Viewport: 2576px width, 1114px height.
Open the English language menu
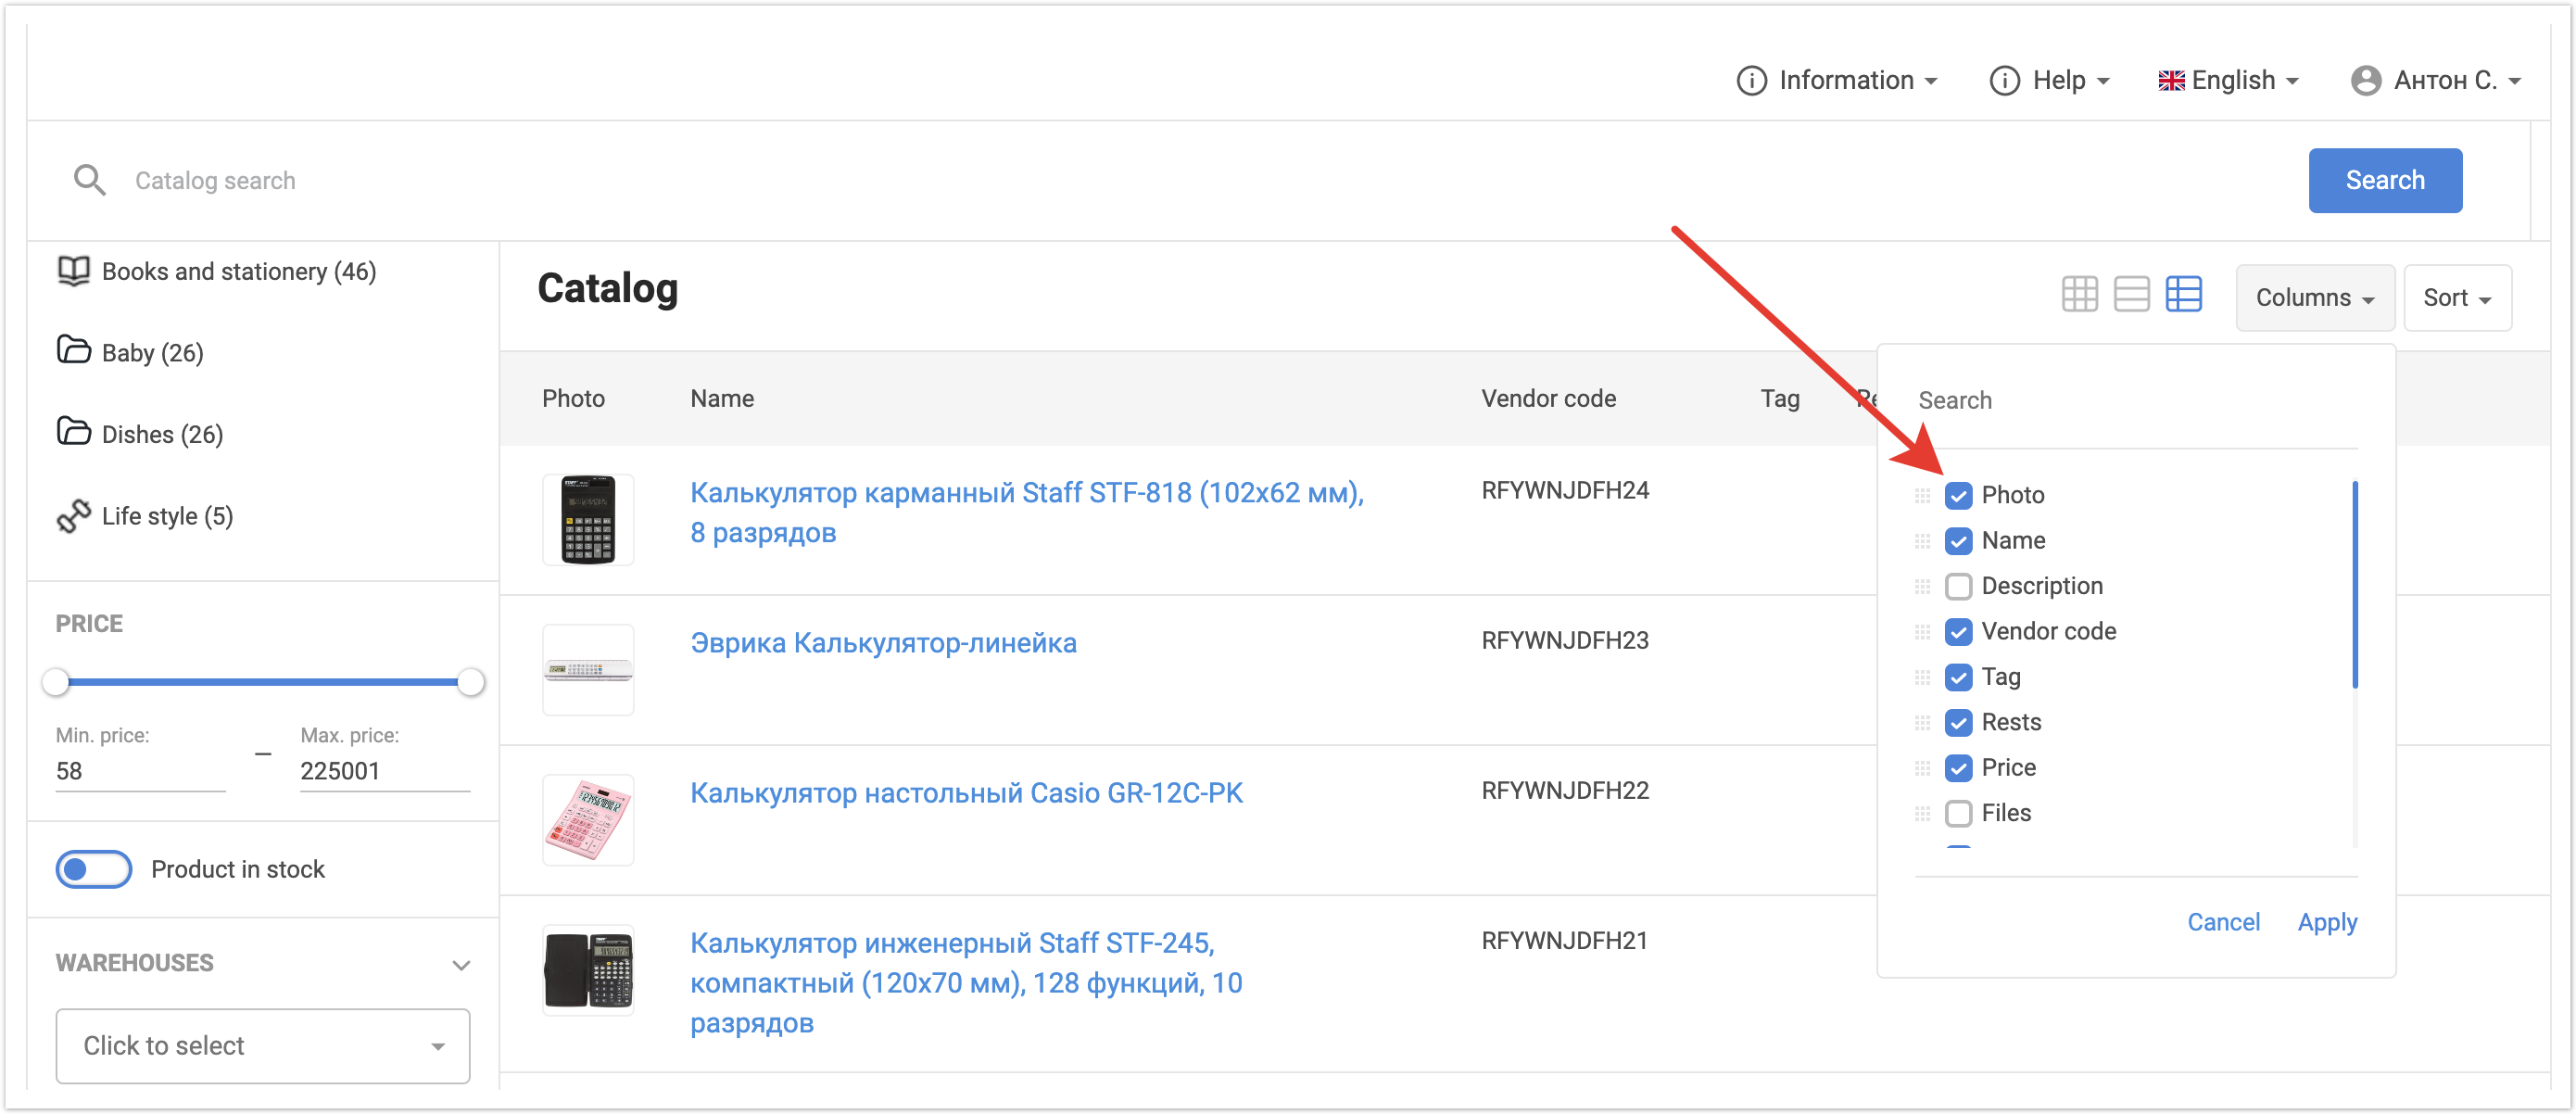(x=2228, y=81)
